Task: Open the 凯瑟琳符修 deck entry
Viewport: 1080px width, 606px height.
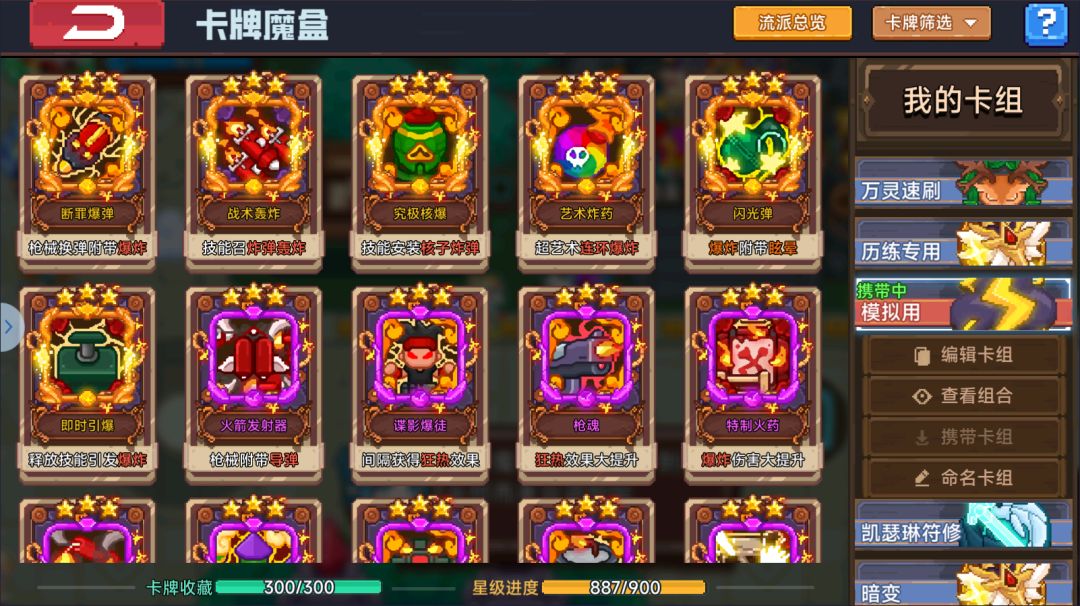Action: 963,525
